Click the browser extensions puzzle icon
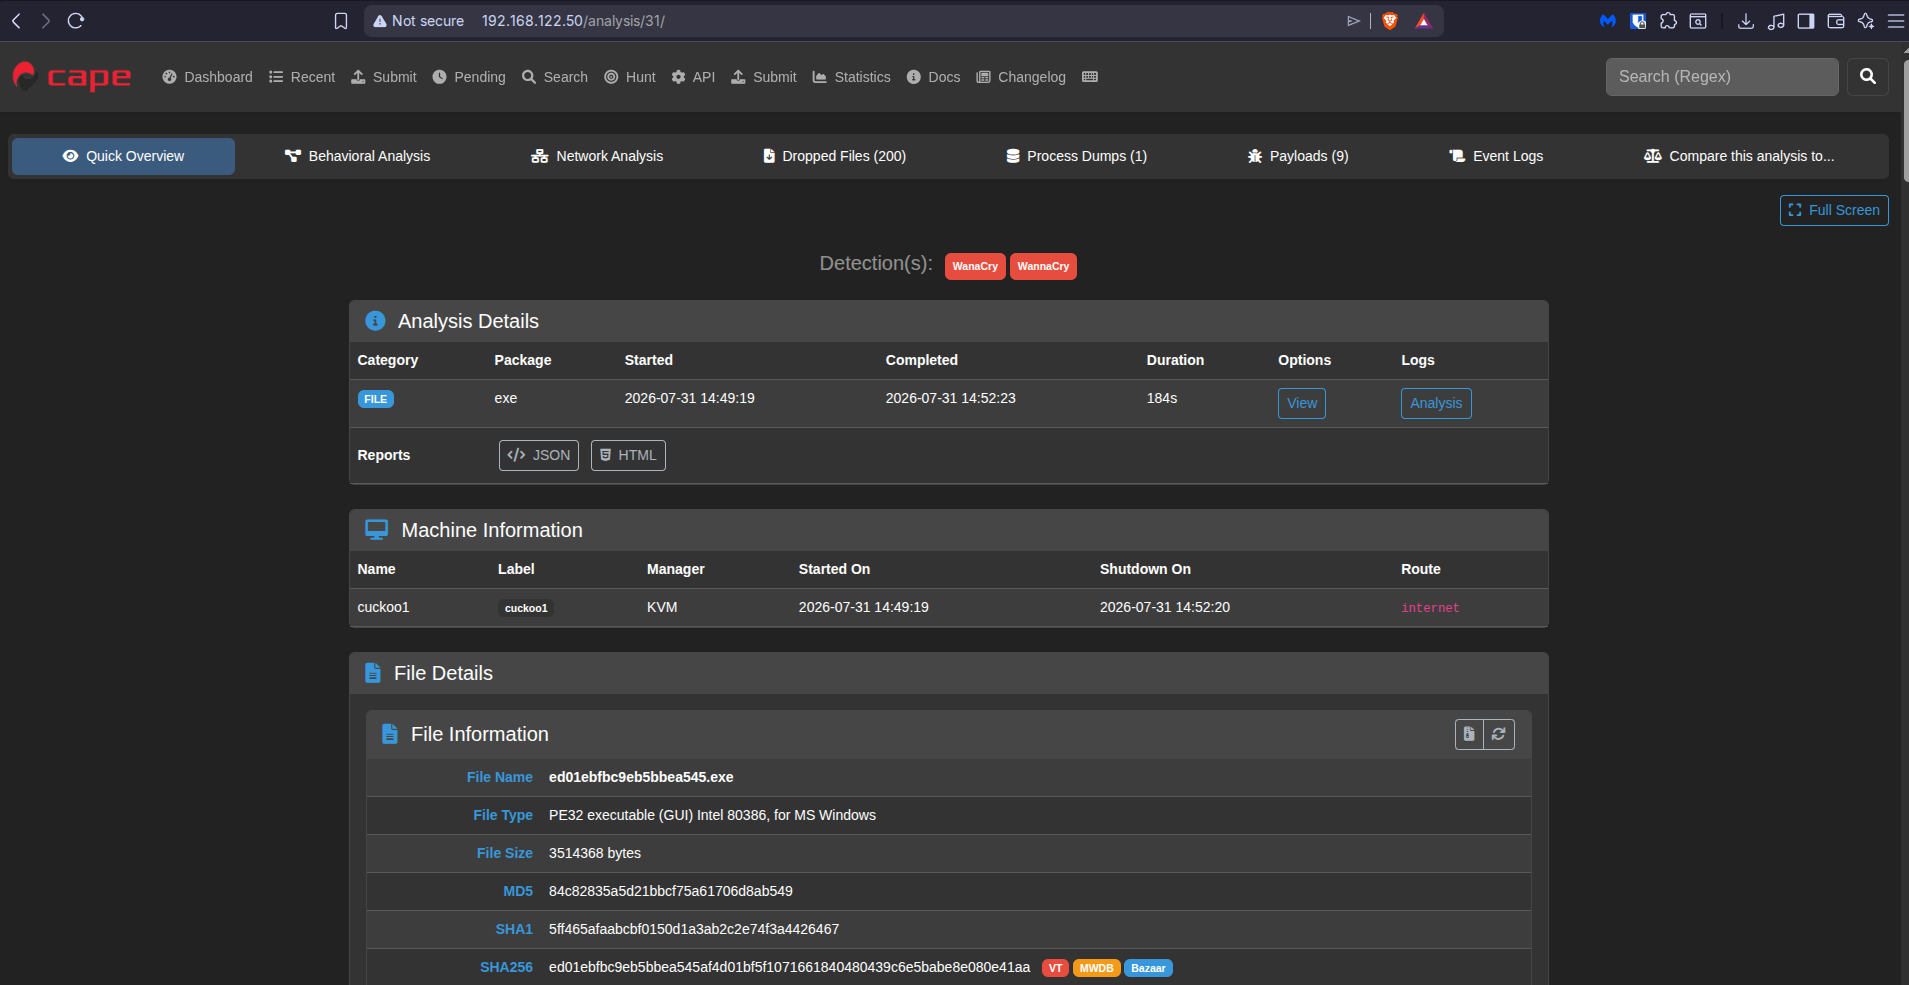This screenshot has width=1909, height=985. (1668, 21)
